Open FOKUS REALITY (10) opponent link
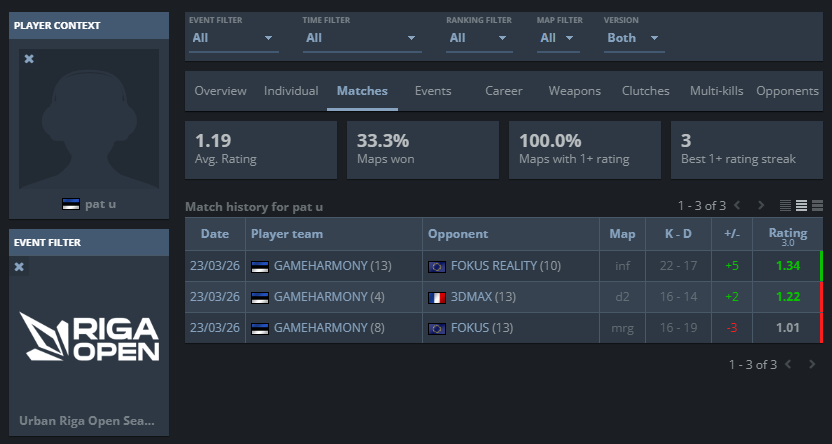This screenshot has width=832, height=444. tap(506, 266)
